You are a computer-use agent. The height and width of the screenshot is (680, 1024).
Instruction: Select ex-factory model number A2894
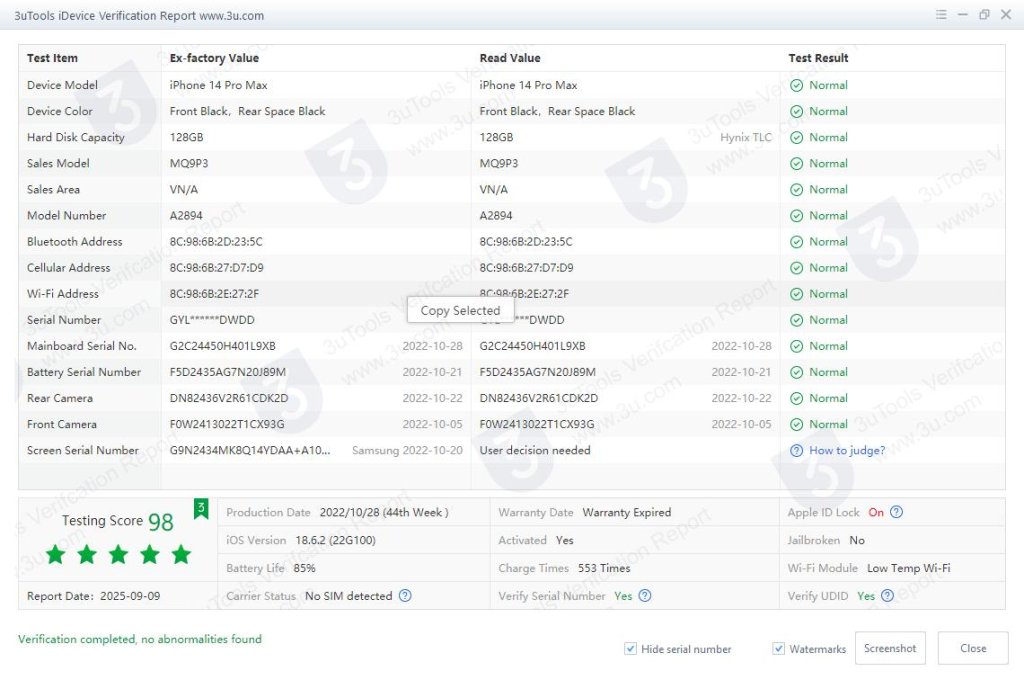(186, 216)
